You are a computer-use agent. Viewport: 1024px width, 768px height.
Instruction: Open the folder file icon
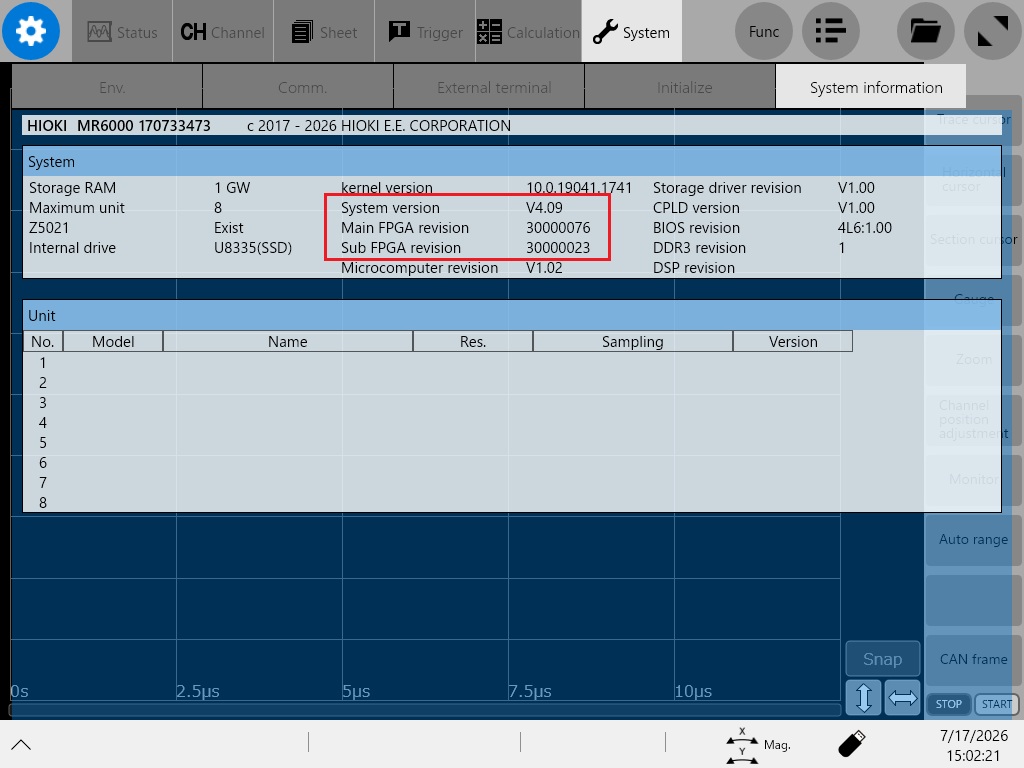click(x=925, y=31)
